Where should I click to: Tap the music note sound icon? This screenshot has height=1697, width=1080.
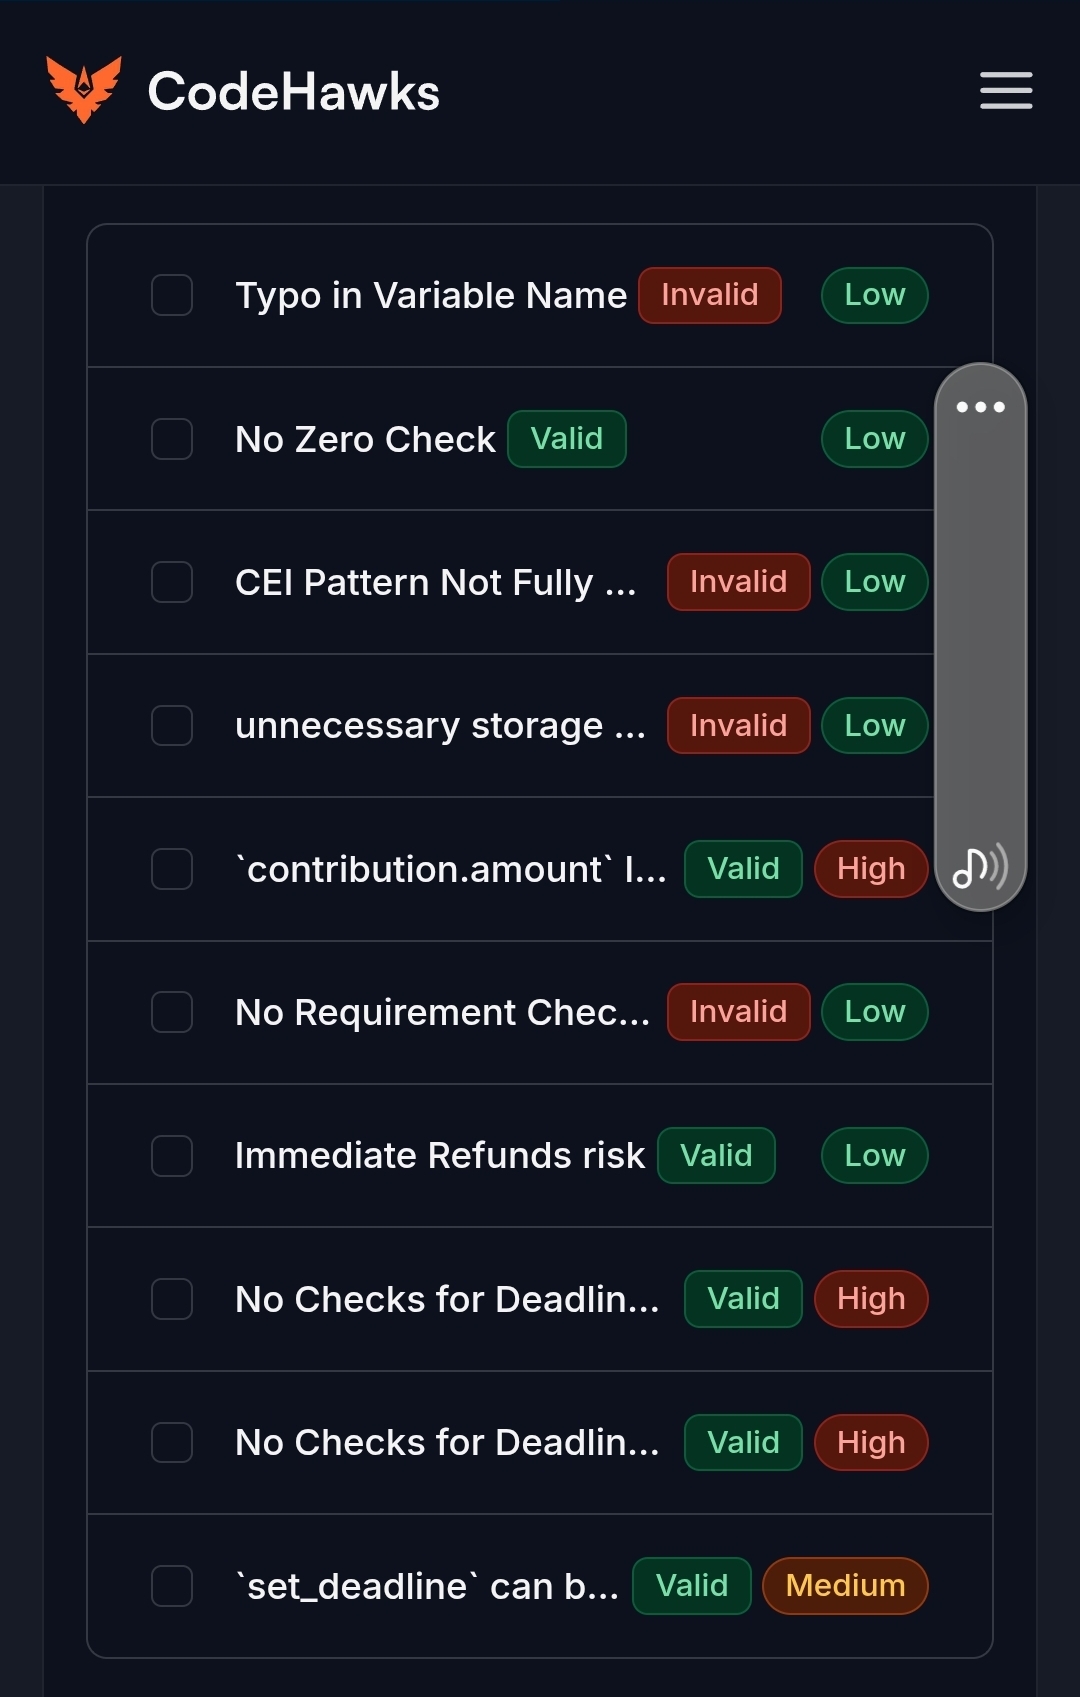tap(980, 867)
